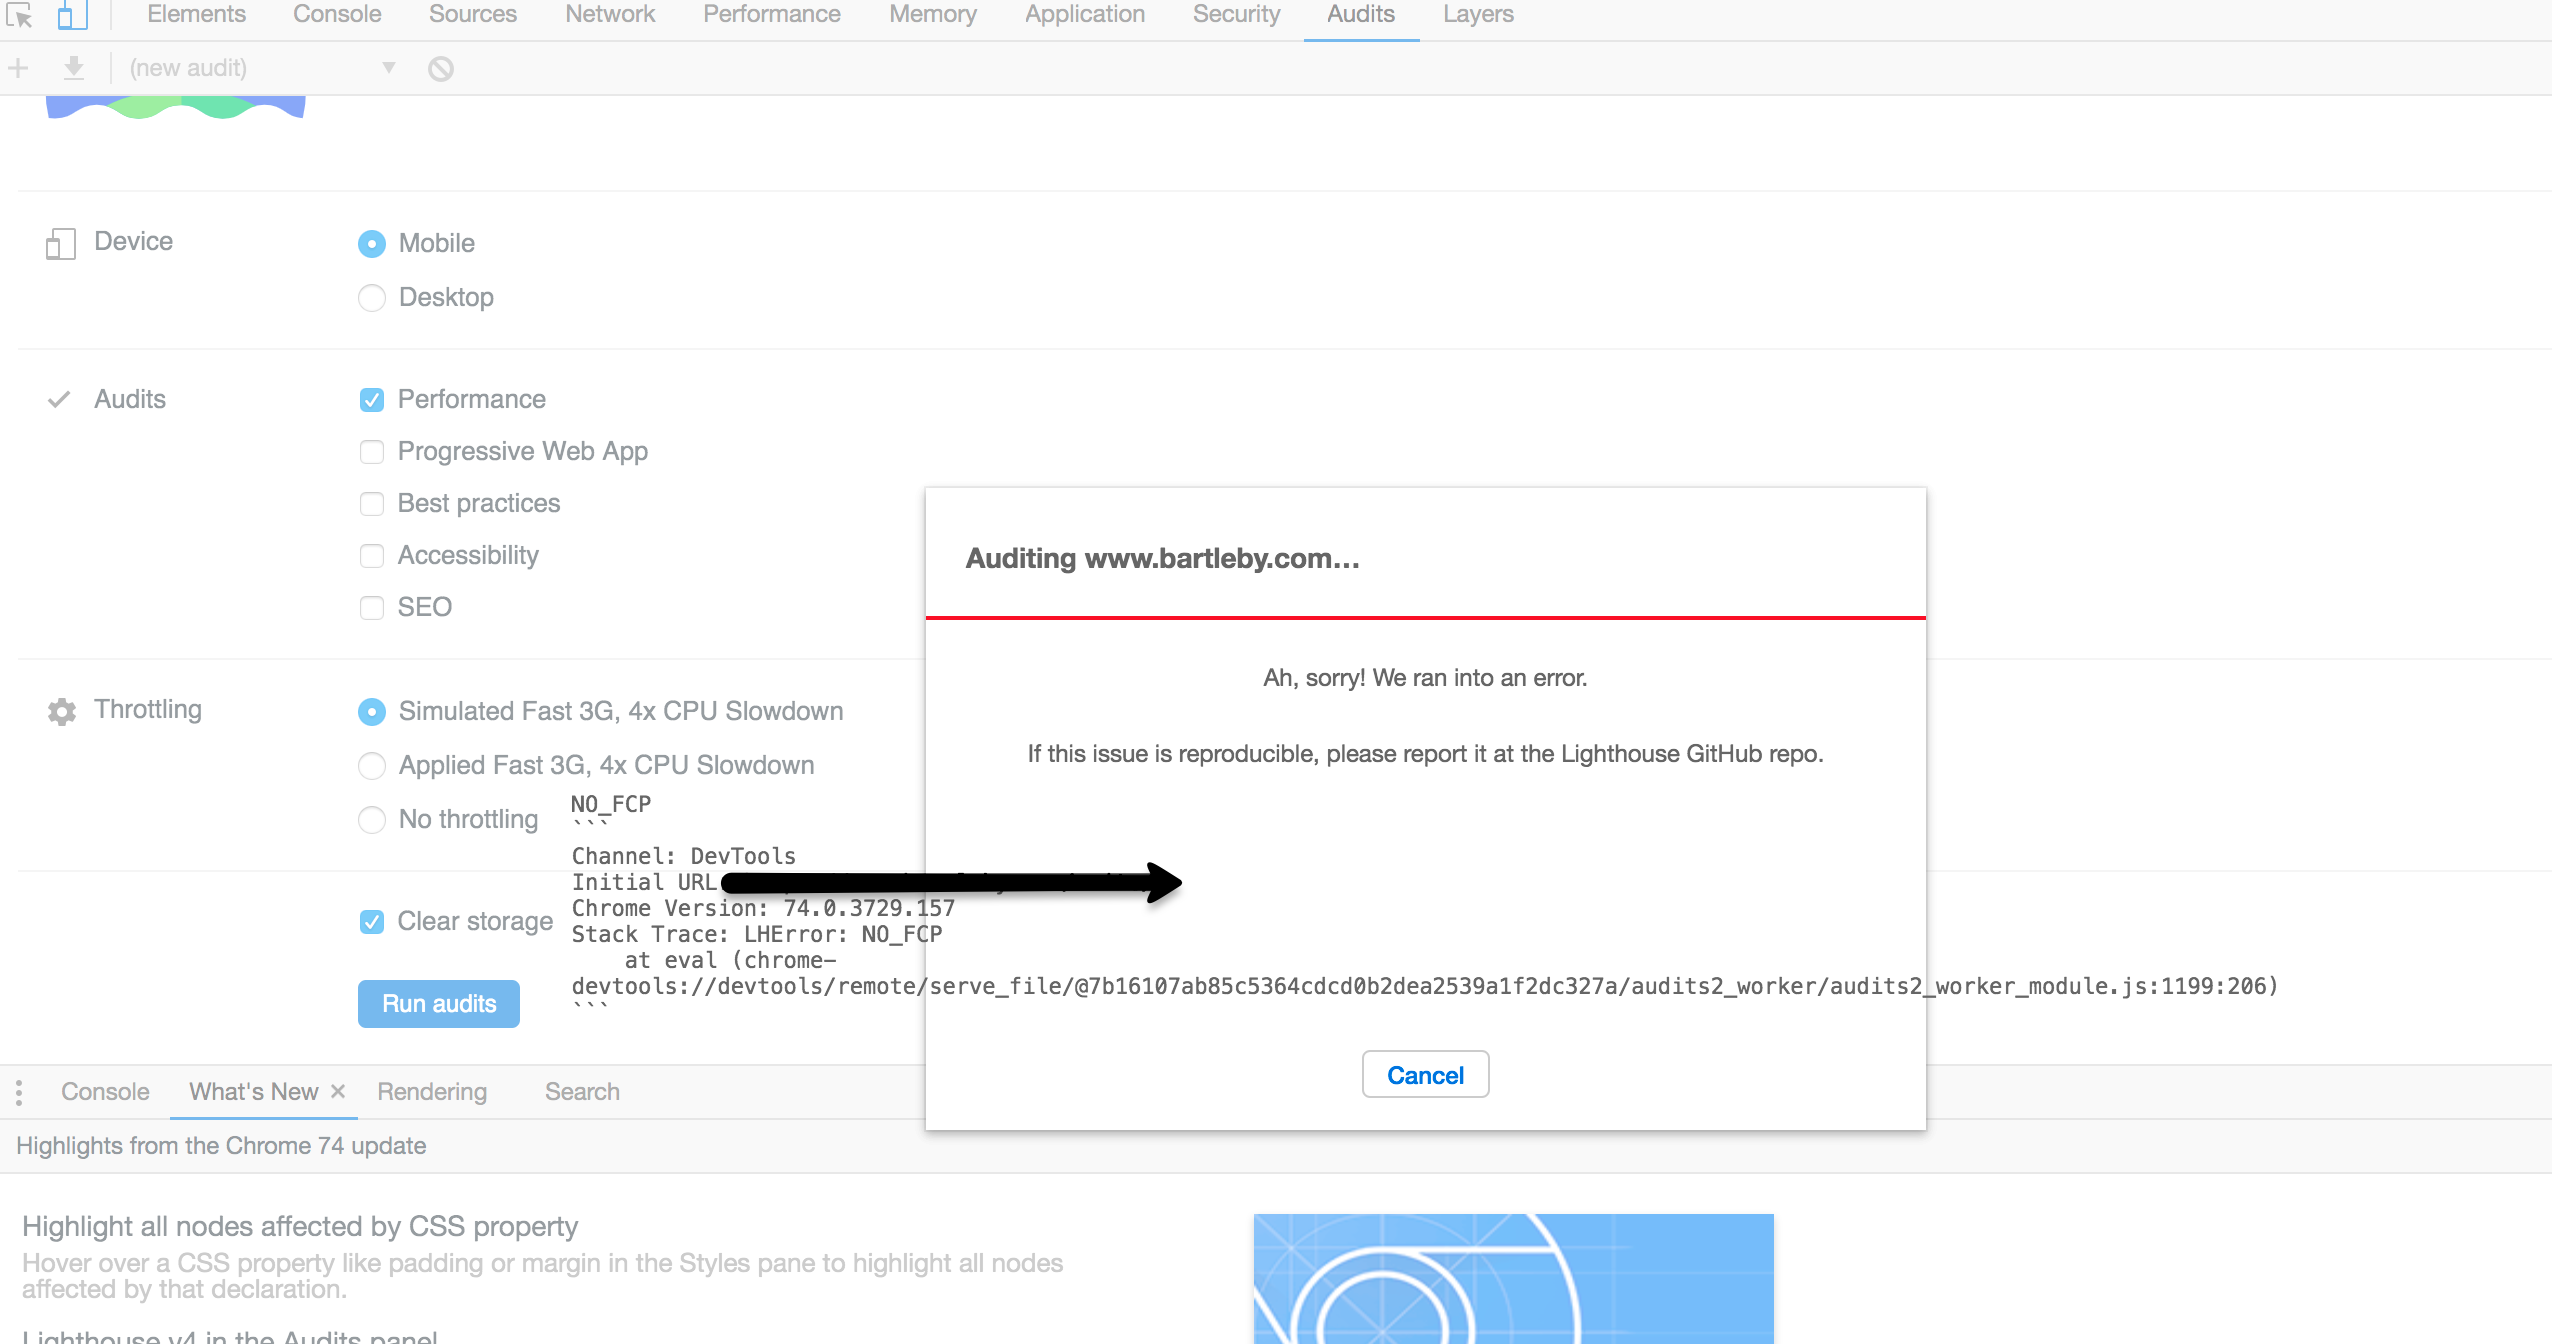Select No throttling radio
Image resolution: width=2552 pixels, height=1344 pixels.
(x=372, y=820)
